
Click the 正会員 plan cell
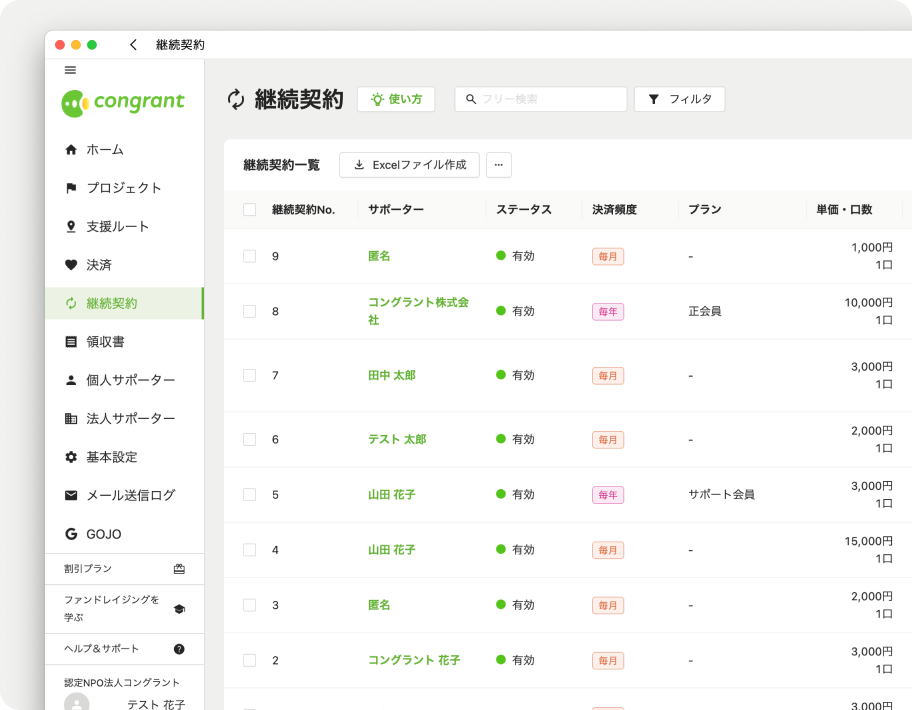tap(704, 311)
